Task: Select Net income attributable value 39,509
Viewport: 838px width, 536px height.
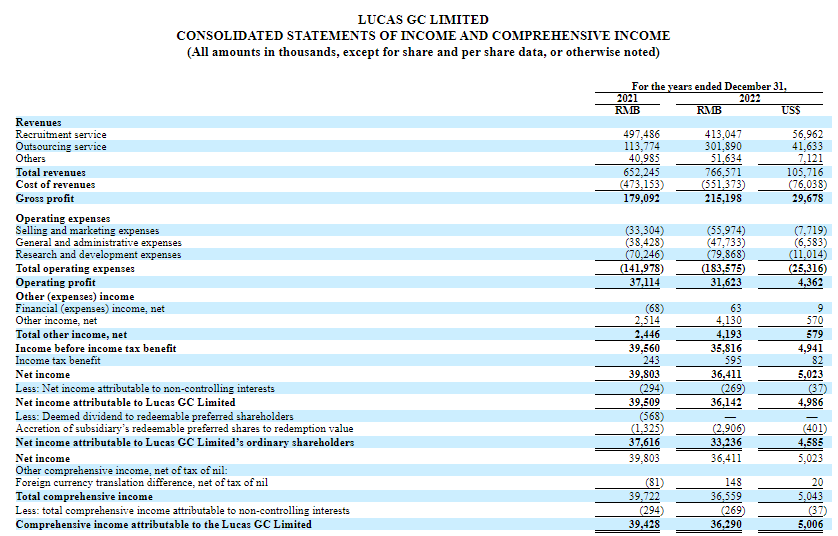Action: [644, 402]
